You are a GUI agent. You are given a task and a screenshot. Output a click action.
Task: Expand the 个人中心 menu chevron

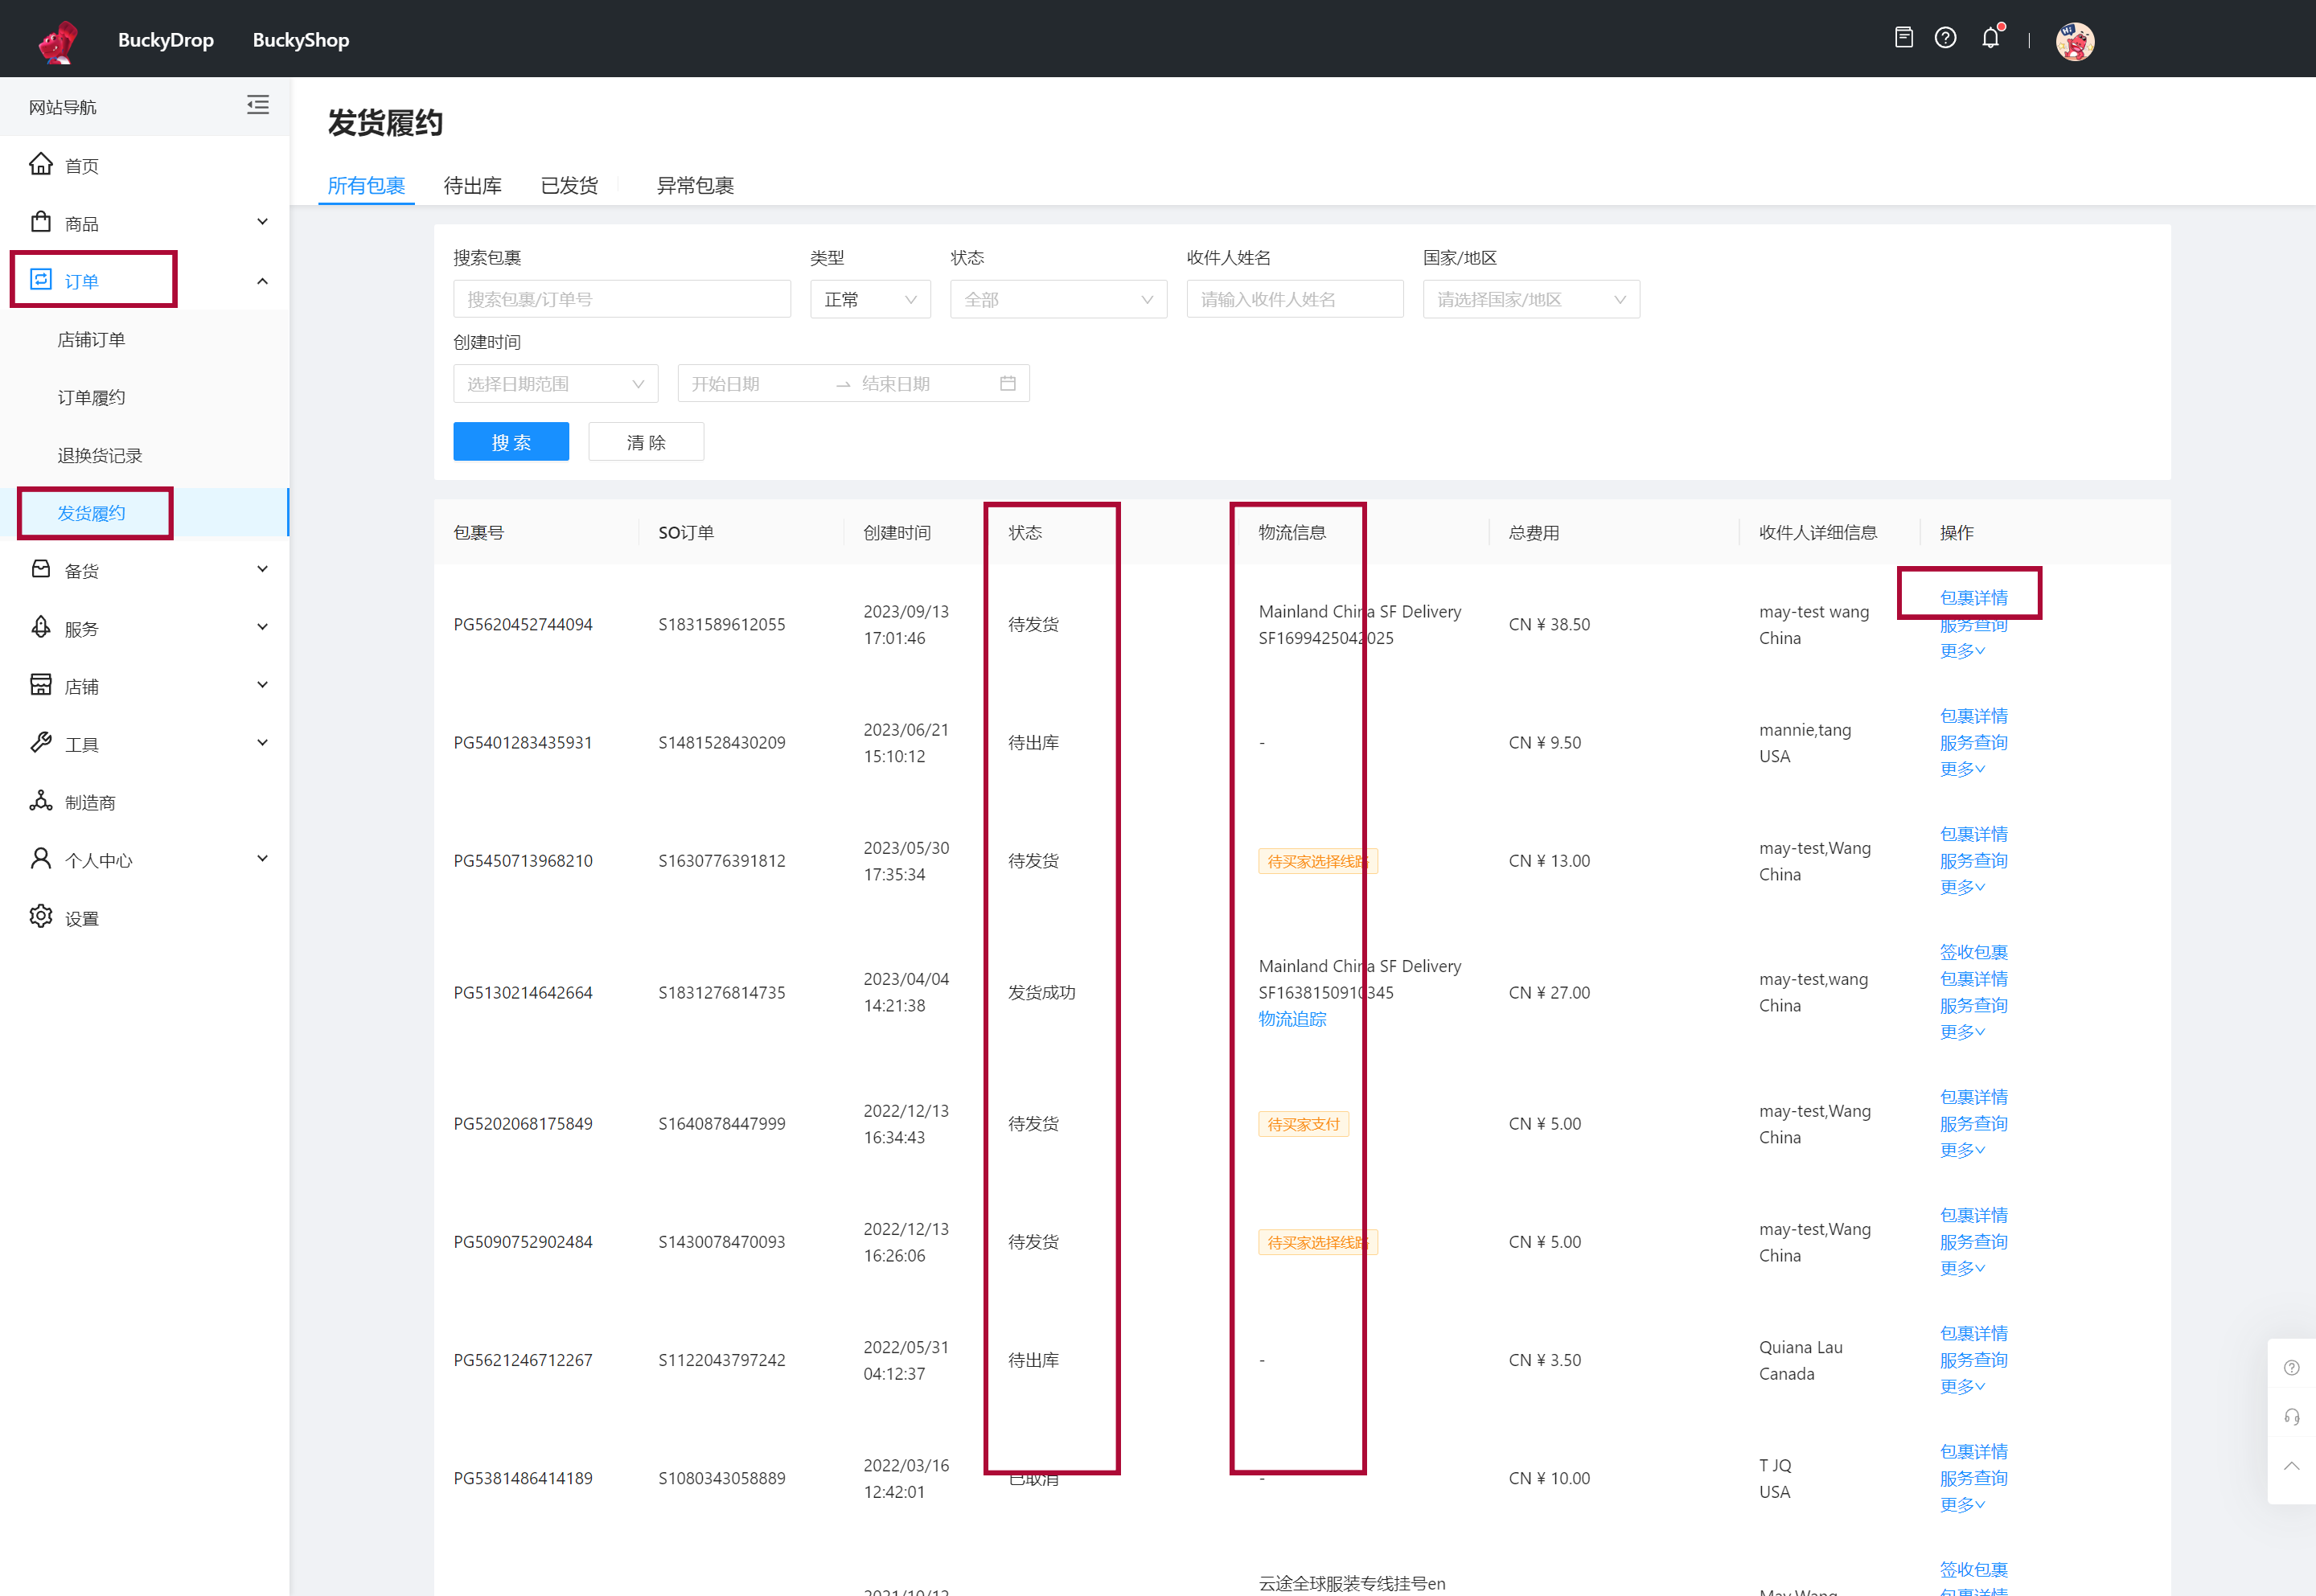(x=262, y=859)
